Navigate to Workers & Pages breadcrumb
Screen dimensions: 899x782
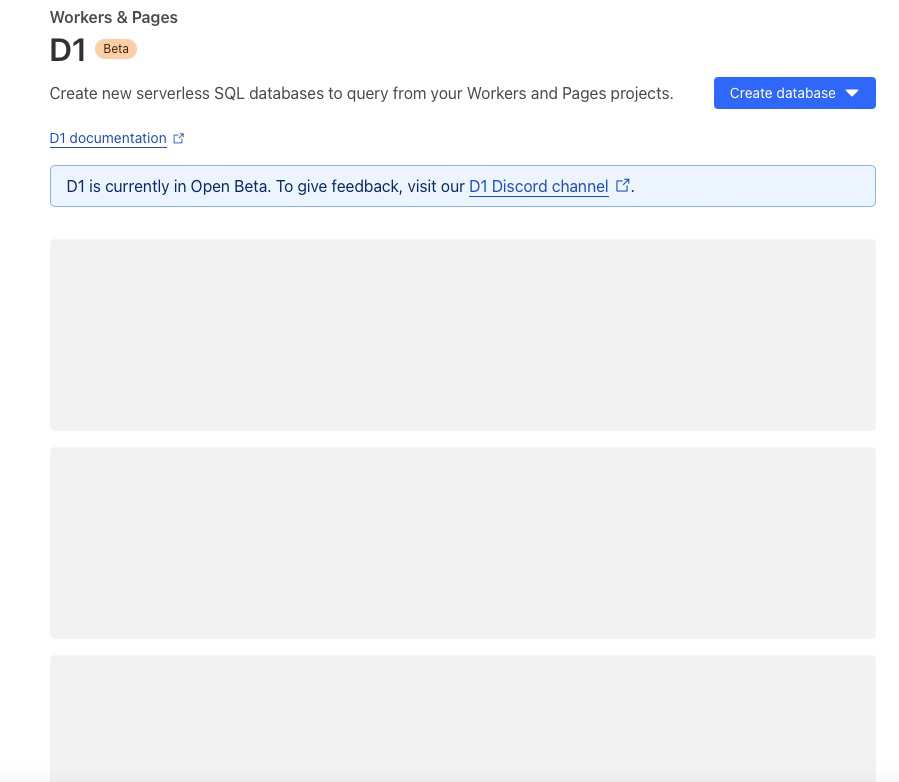(x=113, y=17)
